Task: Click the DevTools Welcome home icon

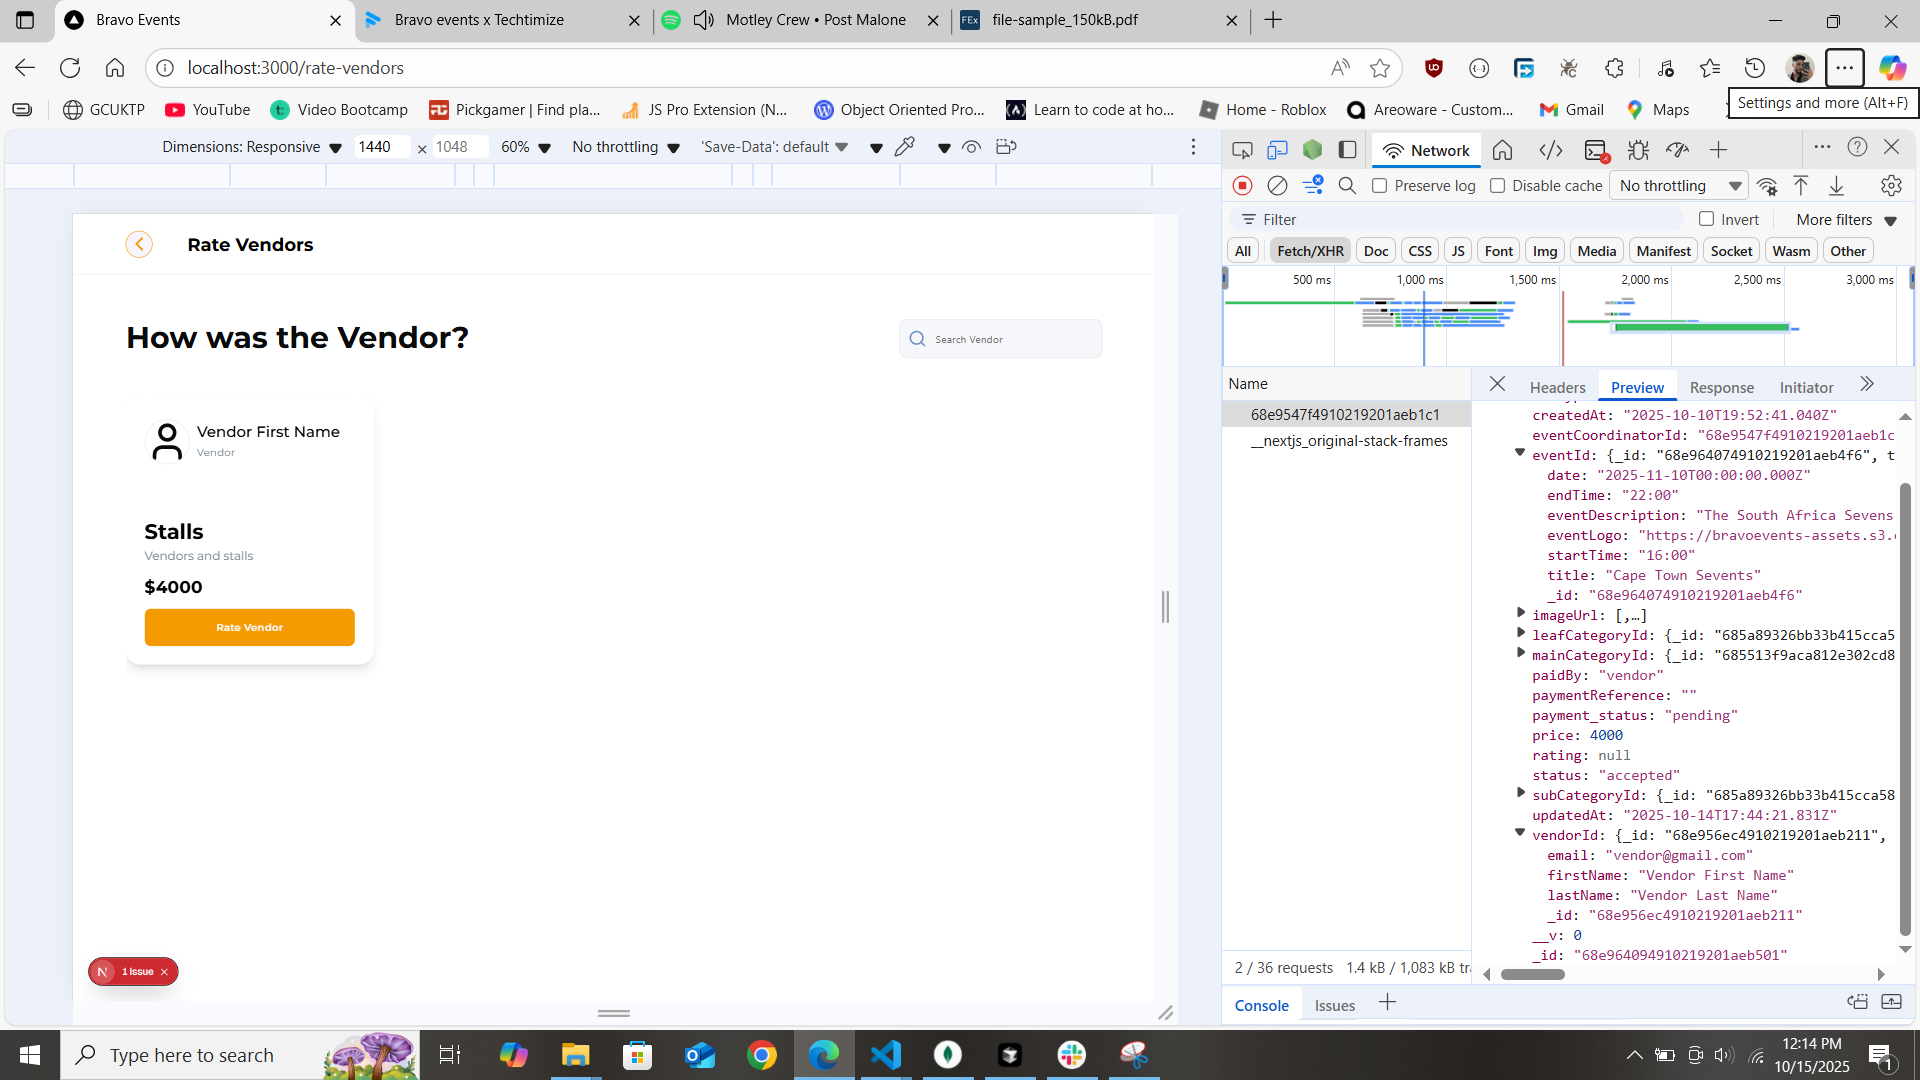Action: tap(1502, 150)
